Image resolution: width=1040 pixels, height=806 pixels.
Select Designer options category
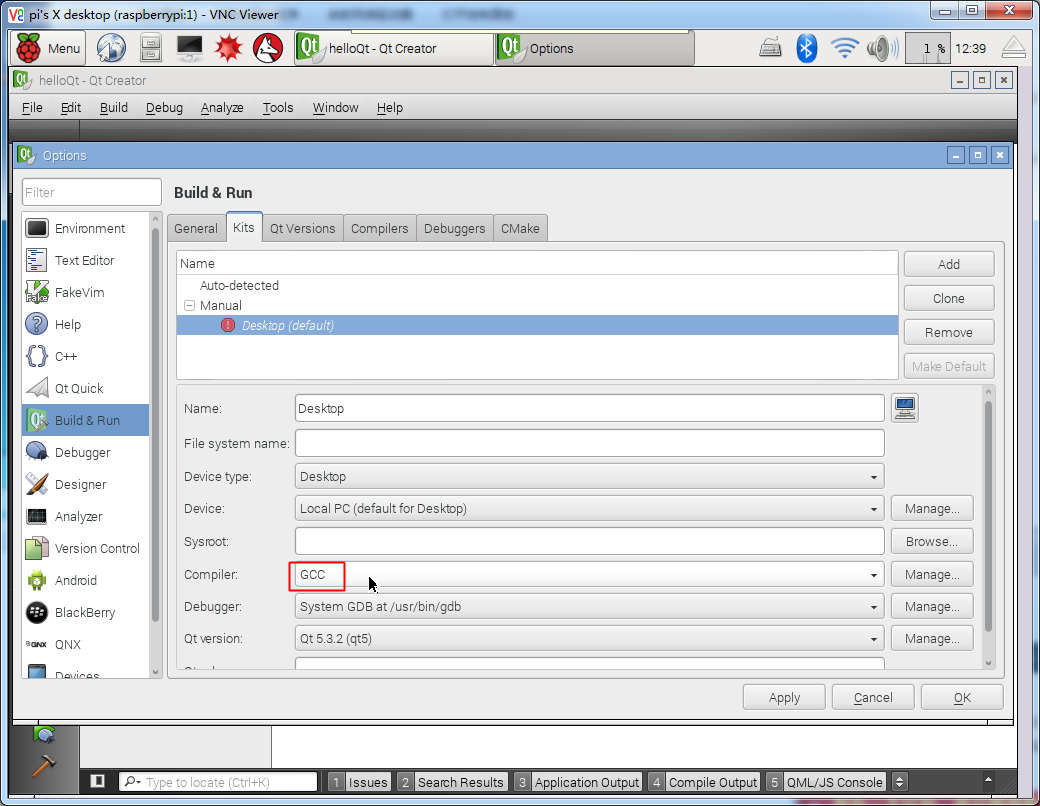click(86, 484)
